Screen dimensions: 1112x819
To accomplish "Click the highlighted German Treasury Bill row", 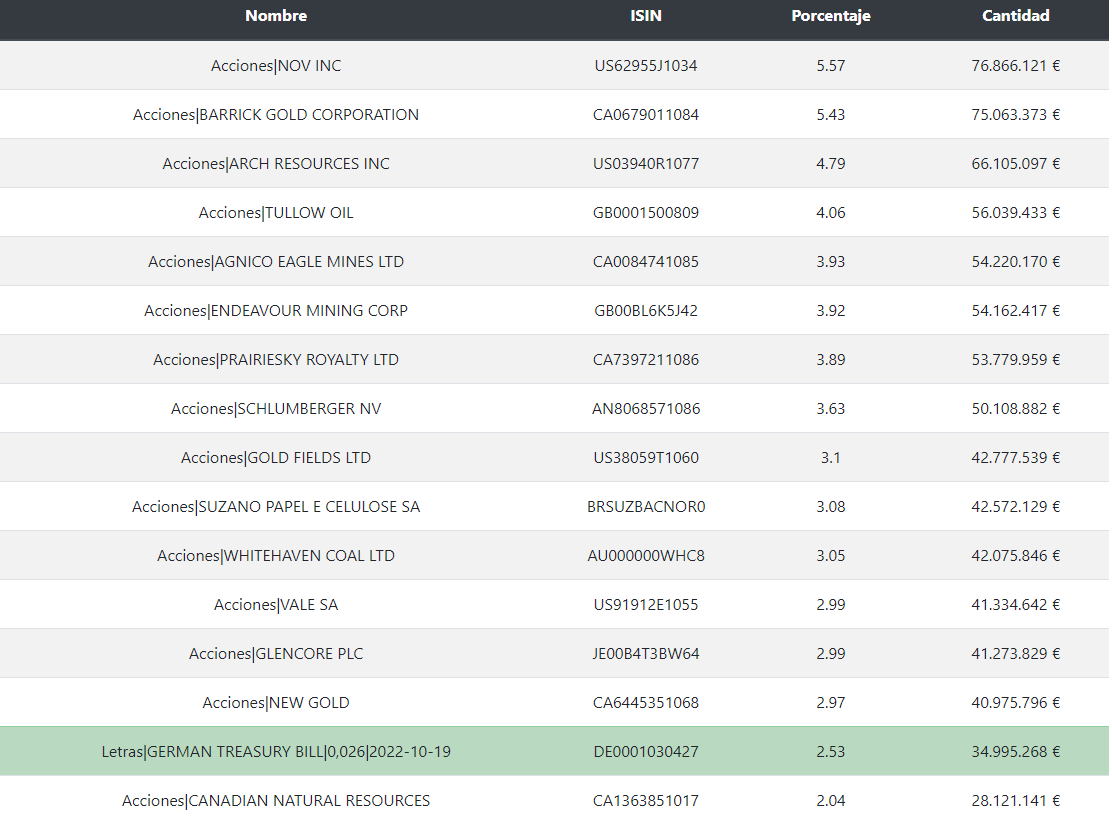I will 276,752.
